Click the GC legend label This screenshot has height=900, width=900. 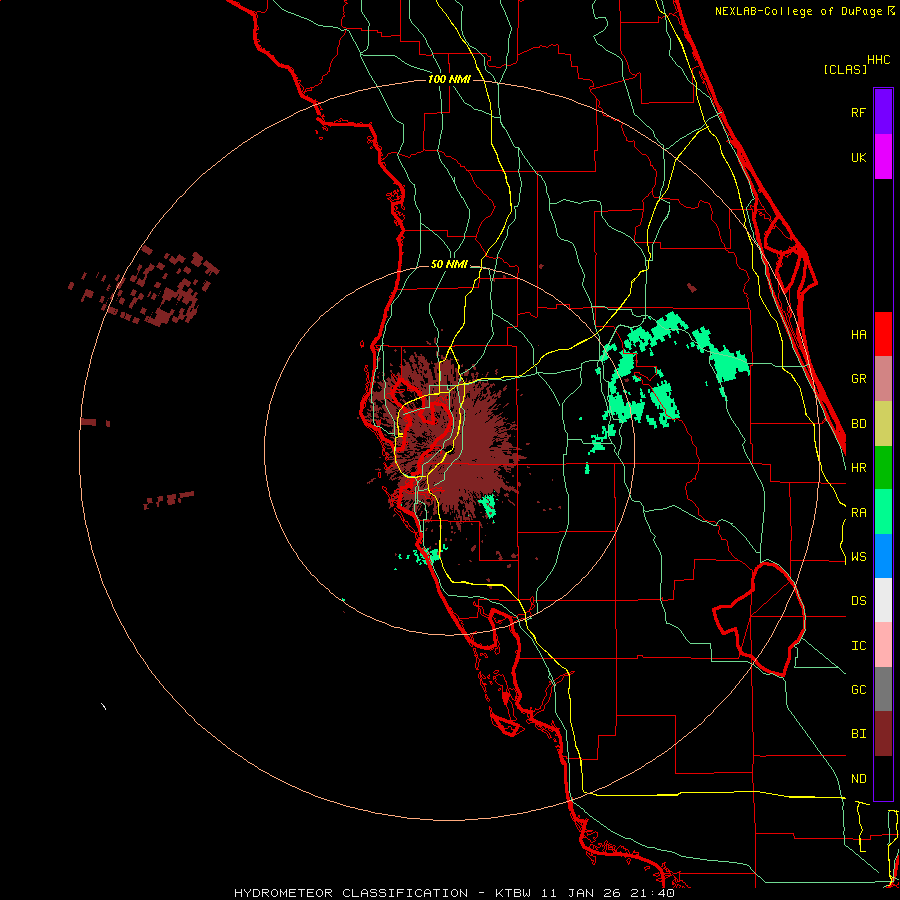point(858,690)
